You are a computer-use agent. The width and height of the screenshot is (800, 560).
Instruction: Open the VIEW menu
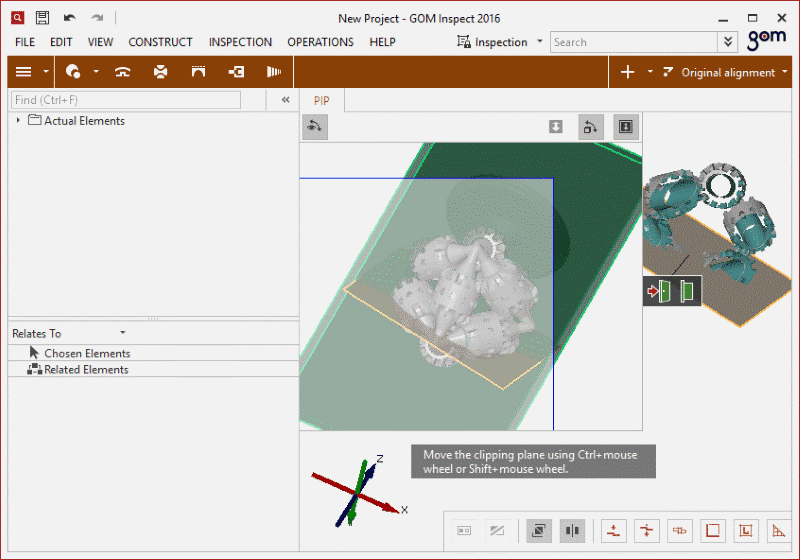coord(100,42)
